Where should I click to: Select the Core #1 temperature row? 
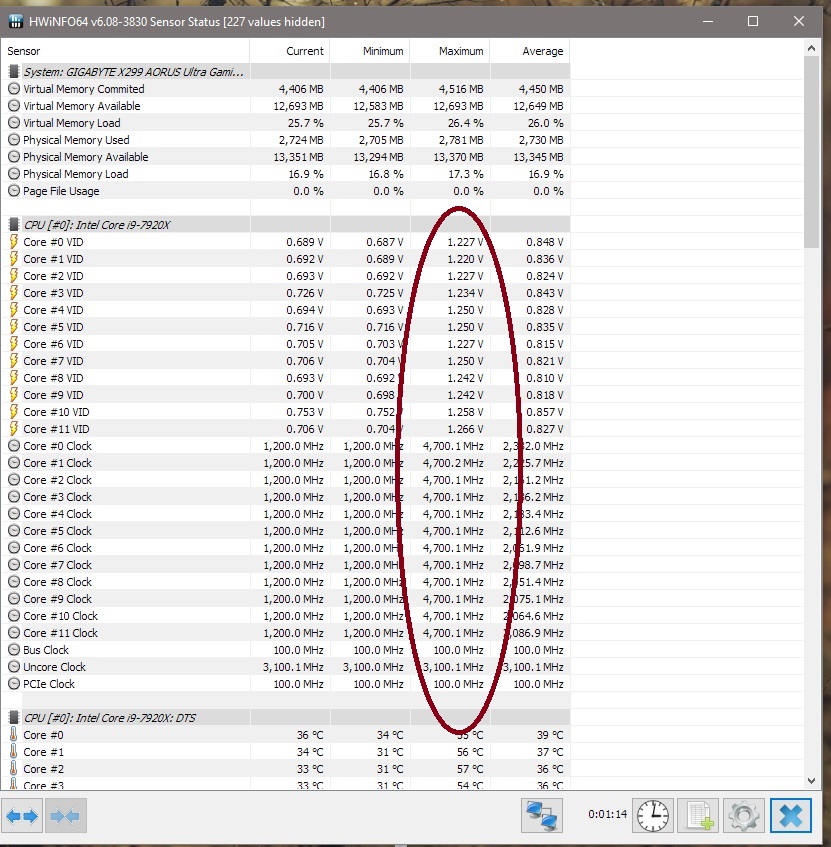coord(286,752)
